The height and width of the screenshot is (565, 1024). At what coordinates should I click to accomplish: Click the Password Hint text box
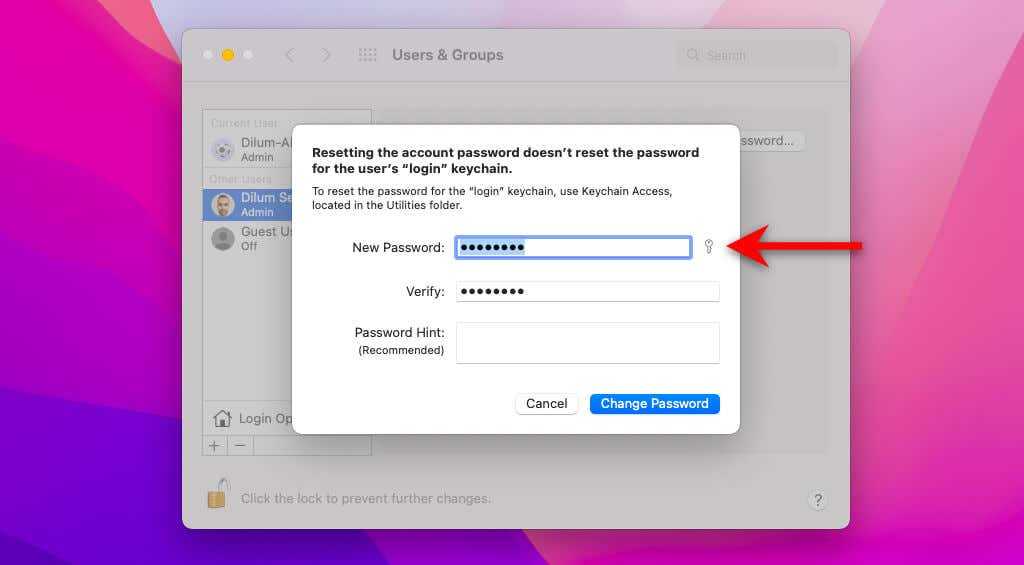(587, 342)
